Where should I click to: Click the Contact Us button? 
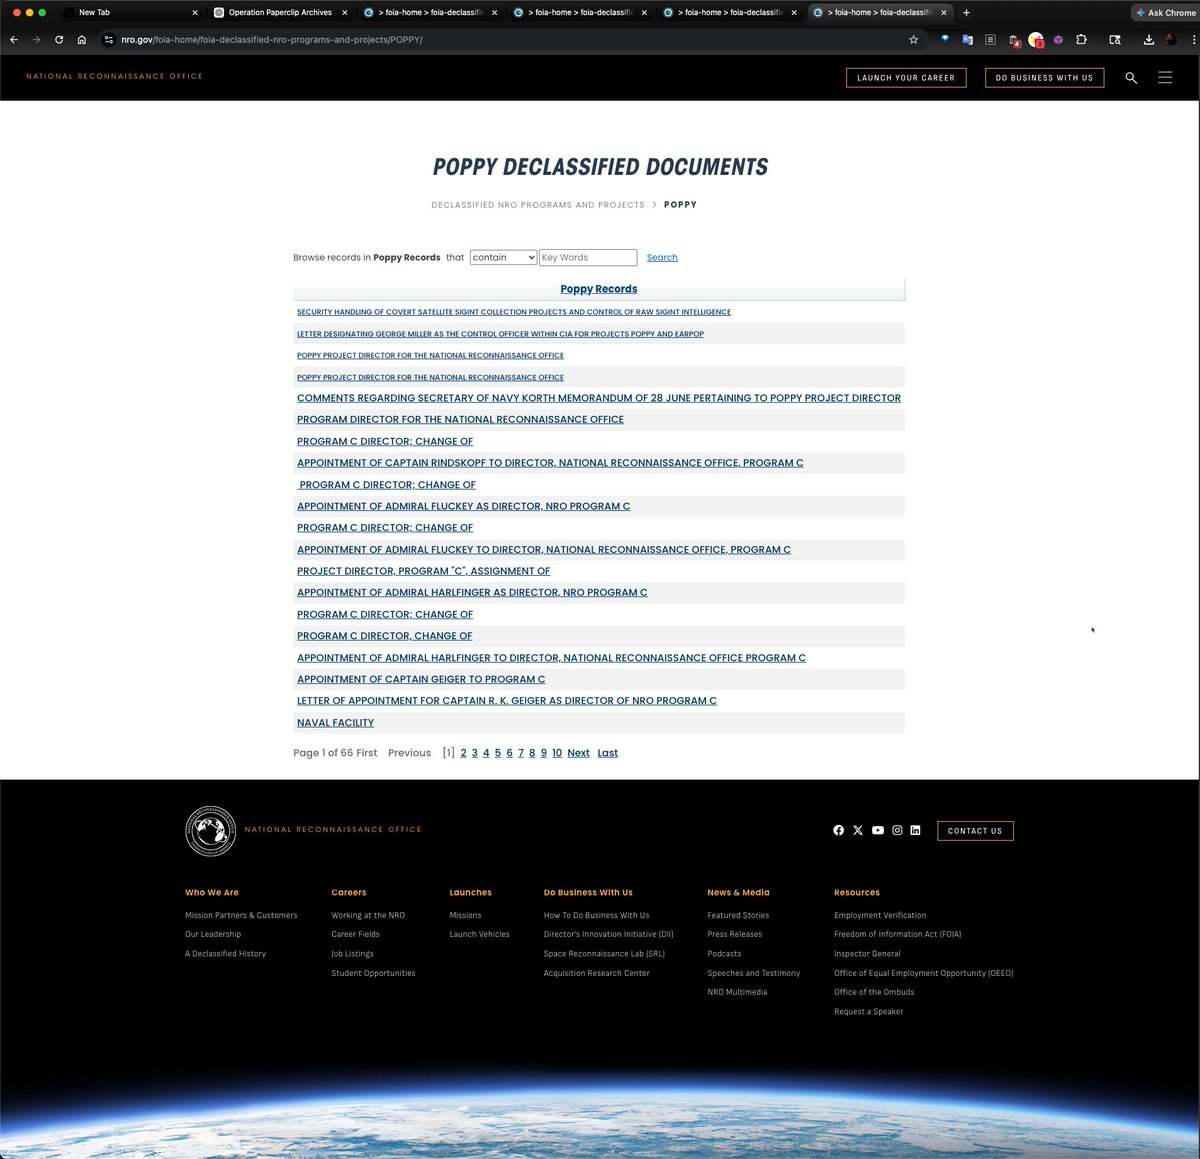pos(975,831)
